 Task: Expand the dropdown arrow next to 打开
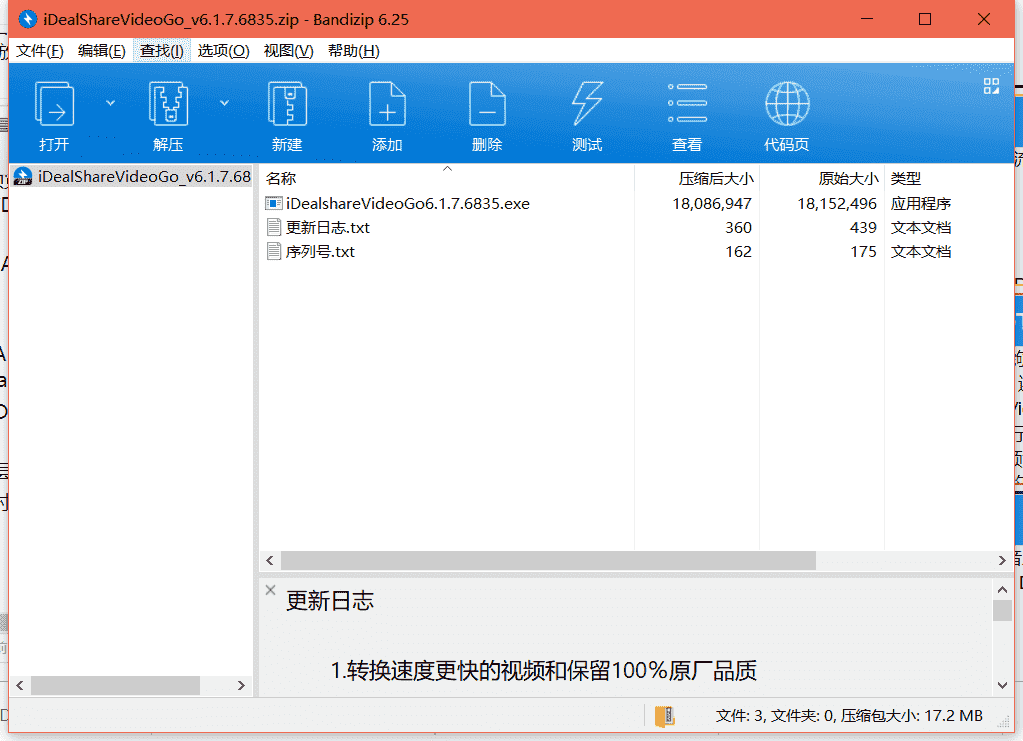[x=110, y=103]
